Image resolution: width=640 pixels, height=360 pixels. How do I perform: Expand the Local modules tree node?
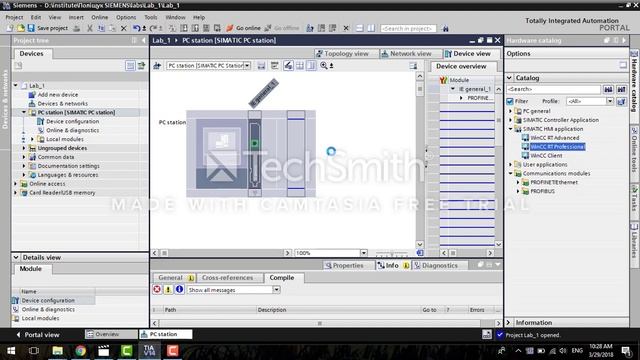pos(32,139)
